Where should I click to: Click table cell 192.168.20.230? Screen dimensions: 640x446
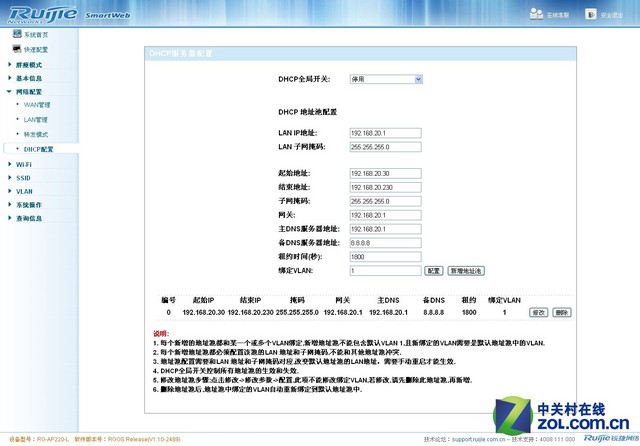coord(250,313)
